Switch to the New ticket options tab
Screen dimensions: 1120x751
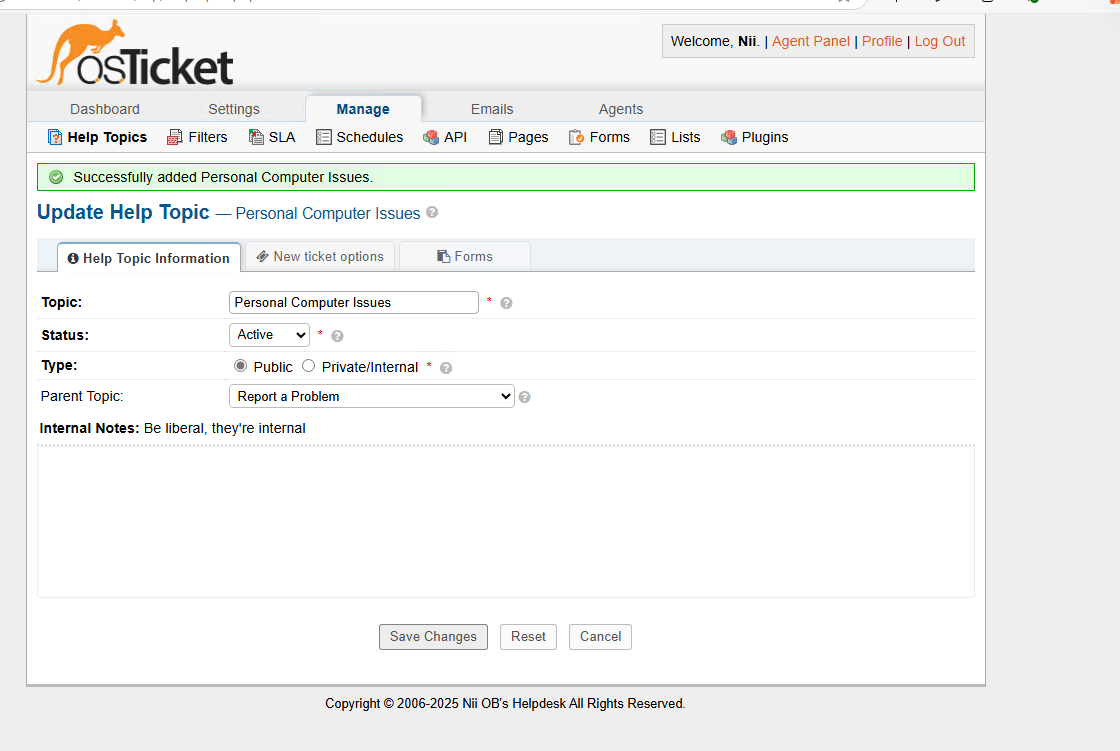click(x=320, y=256)
